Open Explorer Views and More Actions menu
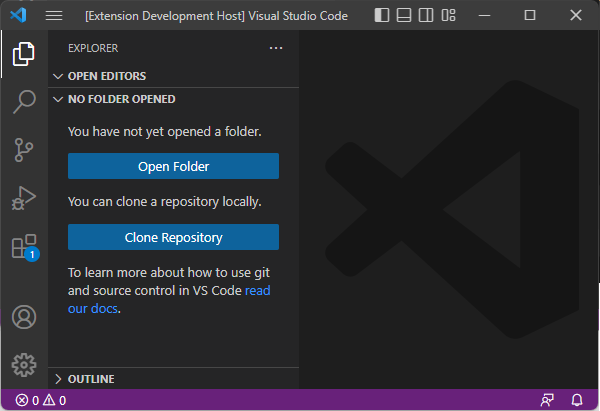600x411 pixels. coord(276,48)
